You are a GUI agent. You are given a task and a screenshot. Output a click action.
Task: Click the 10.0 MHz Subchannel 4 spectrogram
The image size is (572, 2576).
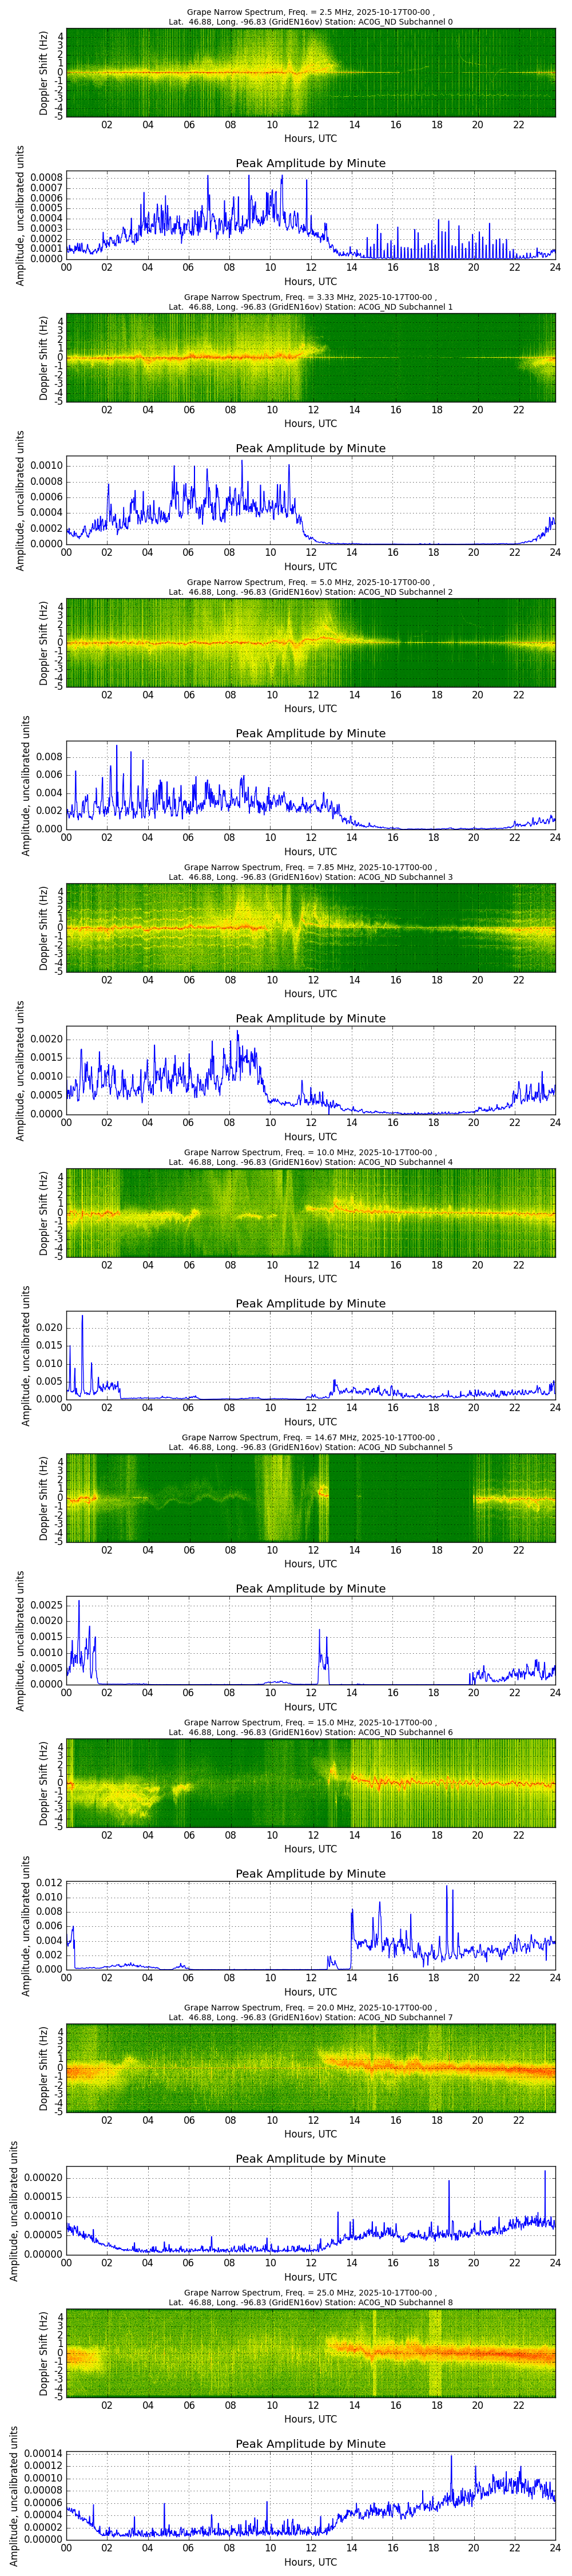click(x=310, y=1213)
